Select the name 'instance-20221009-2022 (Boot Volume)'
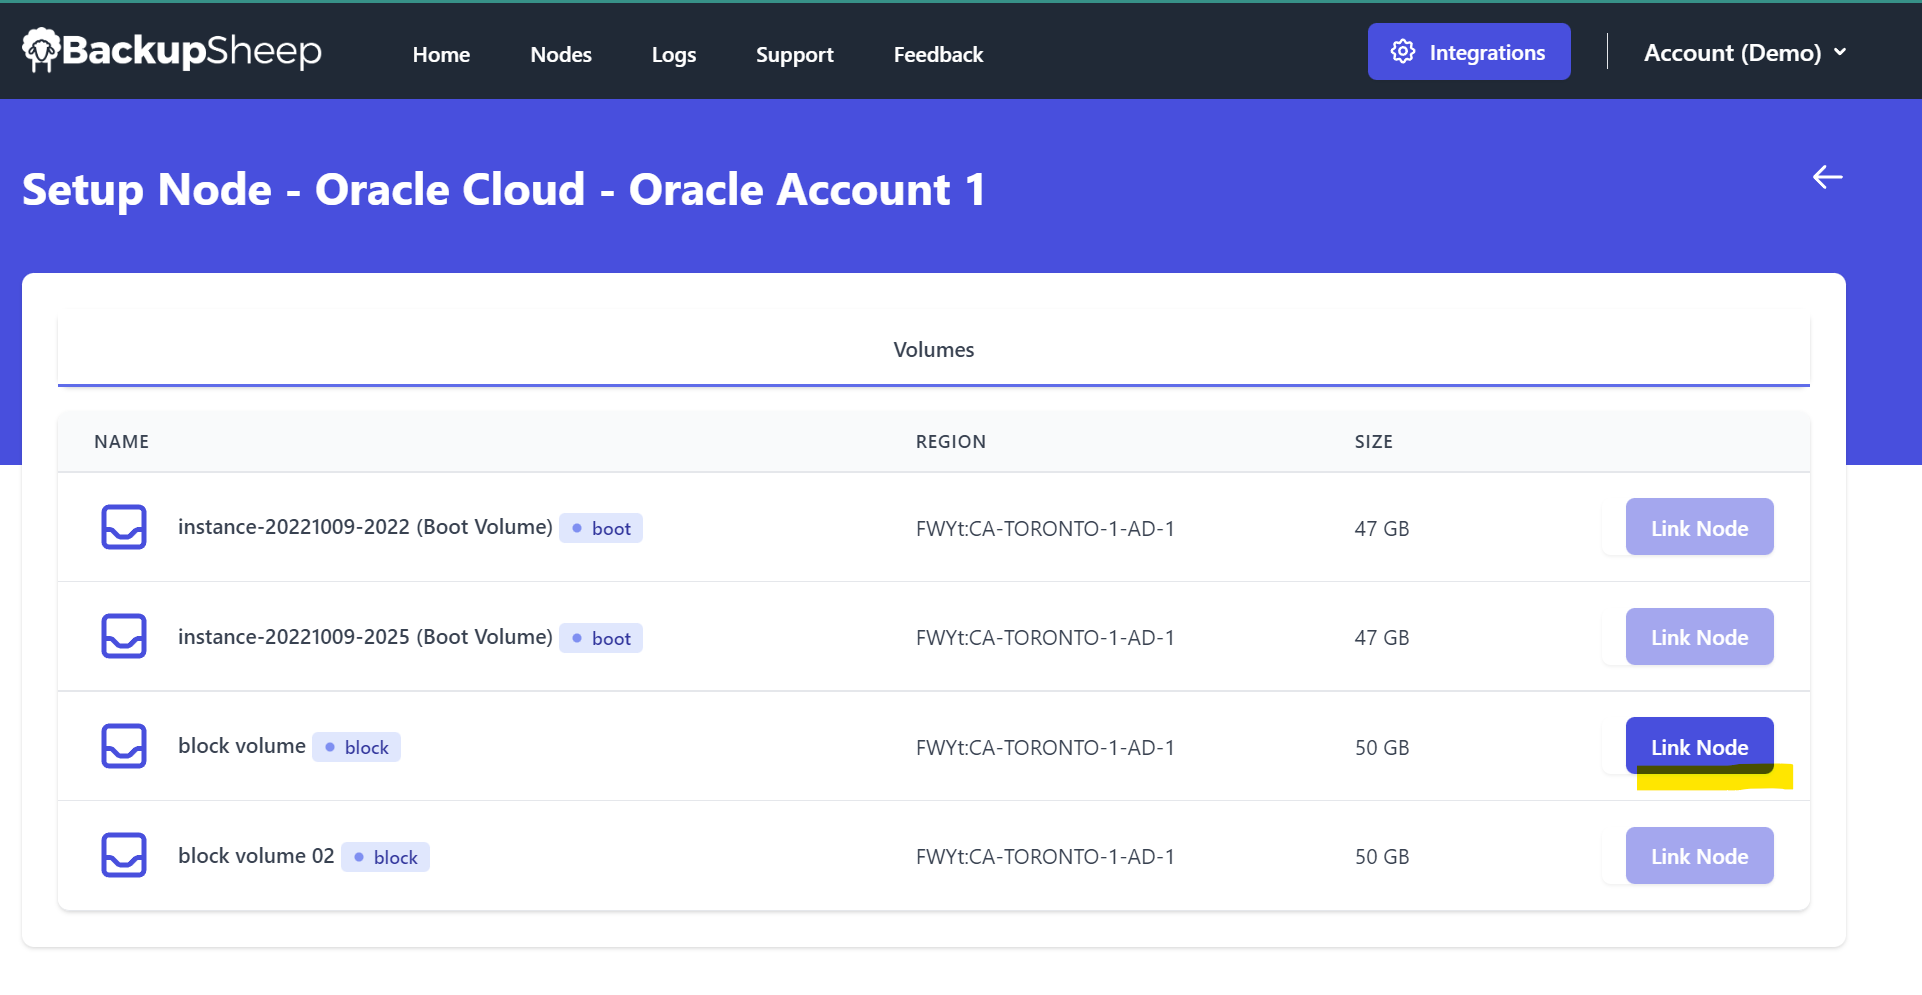 pyautogui.click(x=365, y=527)
